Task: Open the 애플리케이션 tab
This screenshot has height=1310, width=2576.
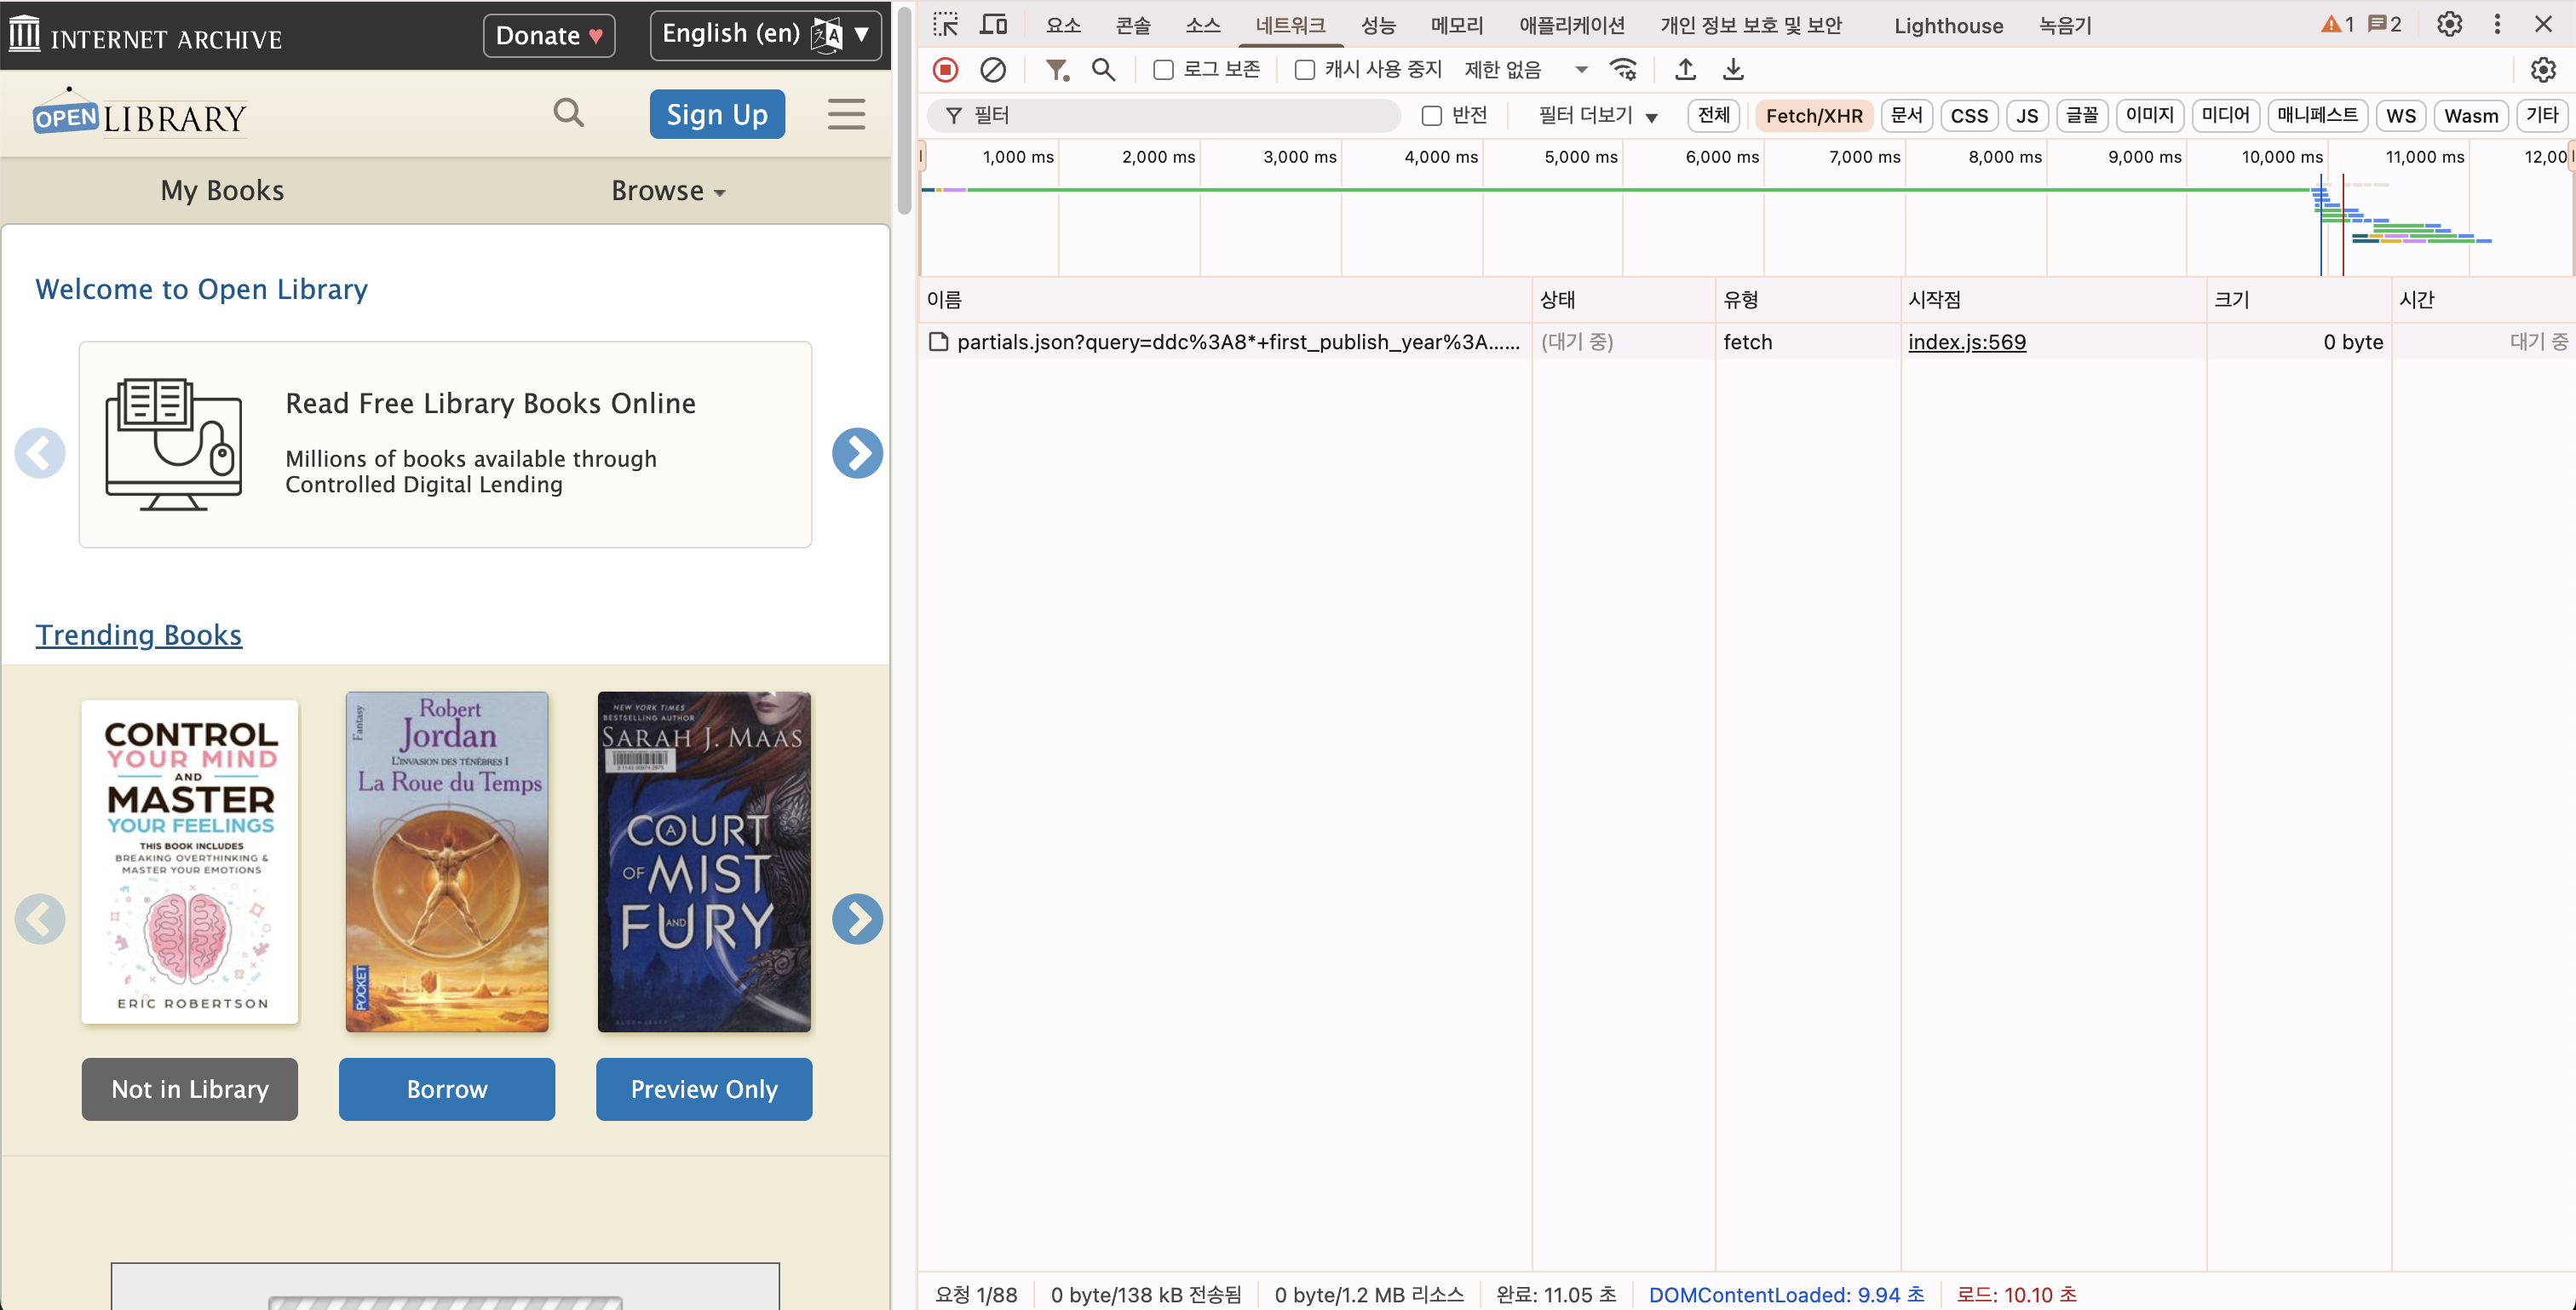Action: click(x=1572, y=25)
